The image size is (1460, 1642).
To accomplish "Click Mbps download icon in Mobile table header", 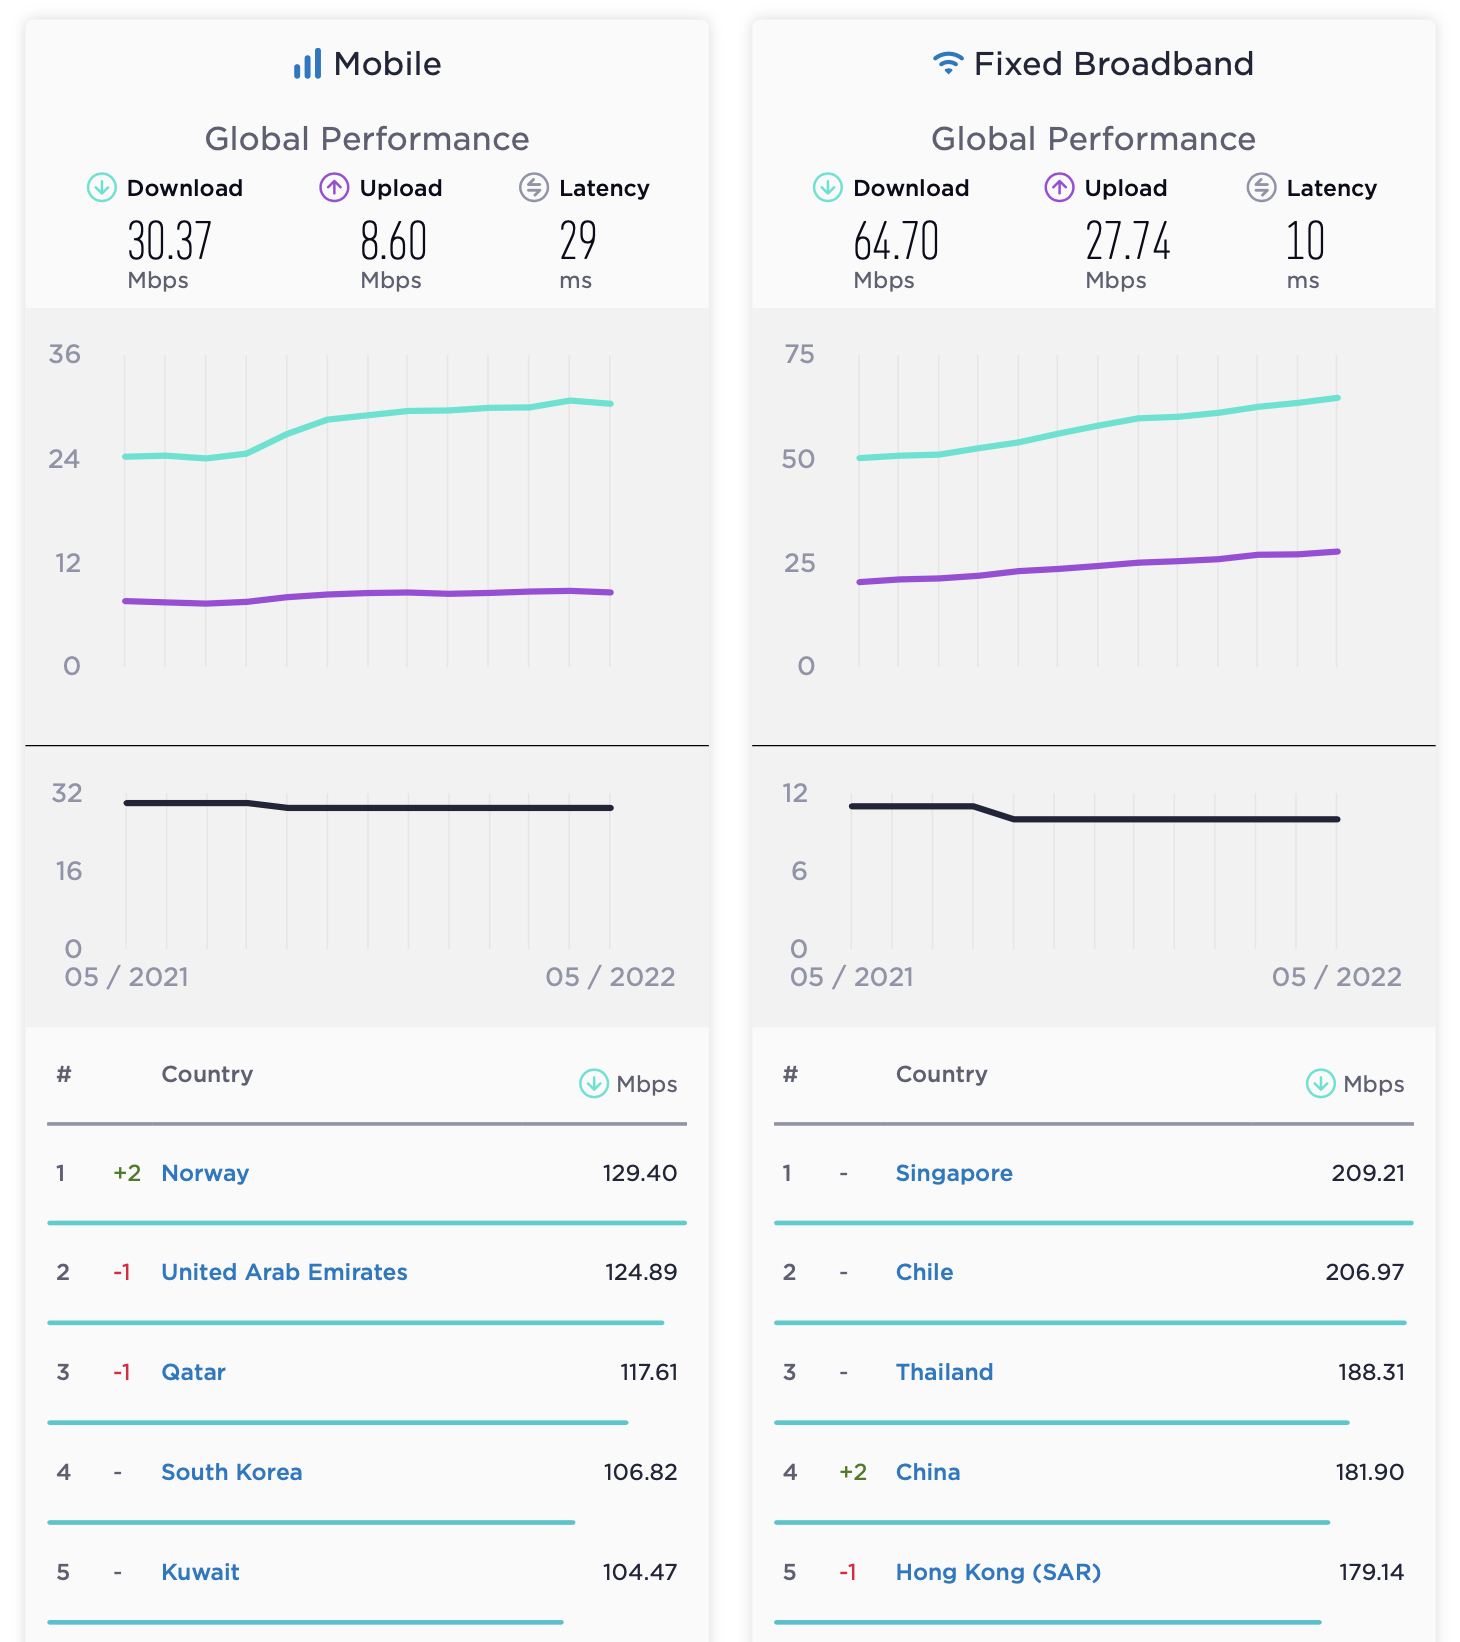I will pyautogui.click(x=594, y=1083).
